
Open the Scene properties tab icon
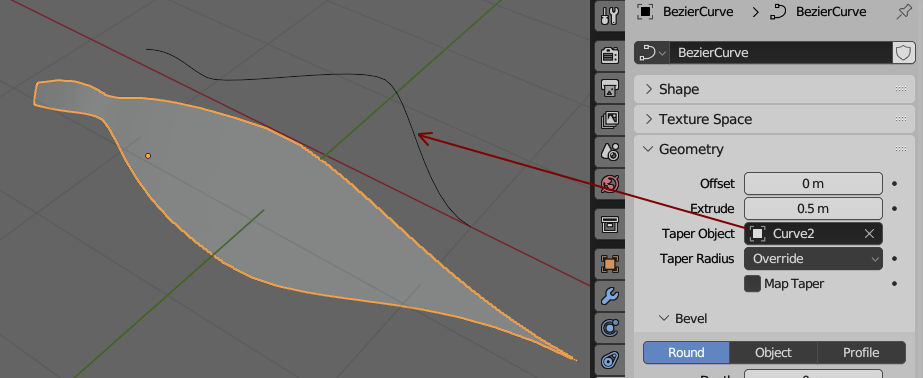(x=609, y=151)
